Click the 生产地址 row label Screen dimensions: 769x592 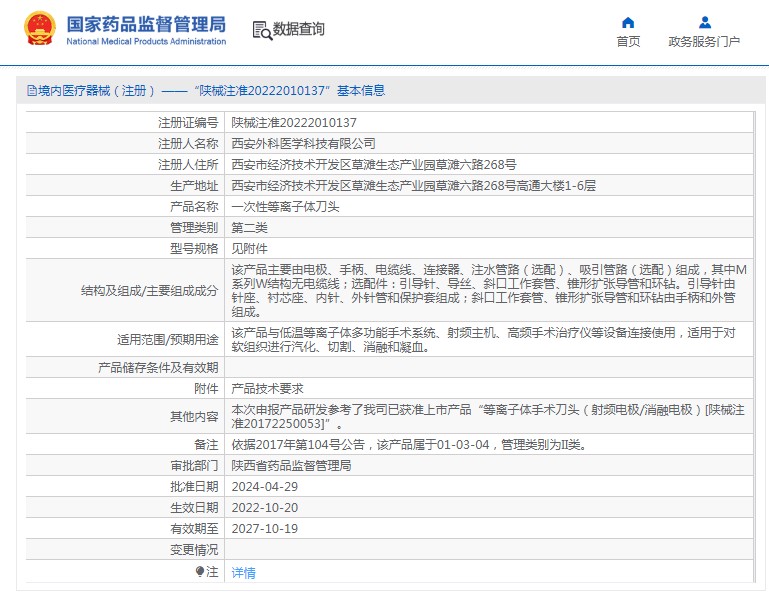pos(194,186)
